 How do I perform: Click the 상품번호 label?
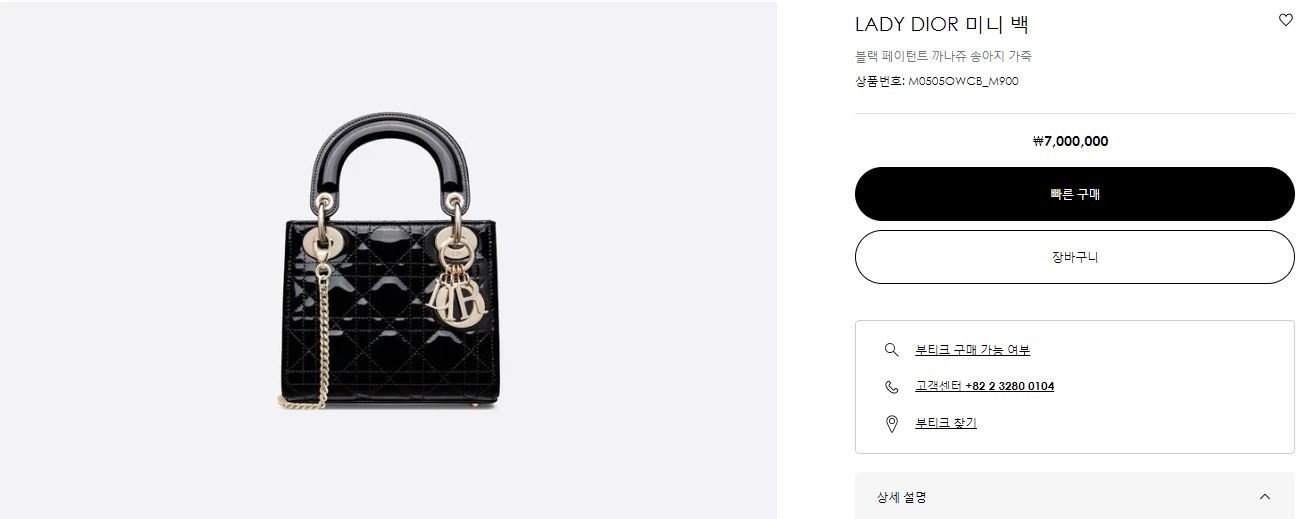click(x=880, y=81)
